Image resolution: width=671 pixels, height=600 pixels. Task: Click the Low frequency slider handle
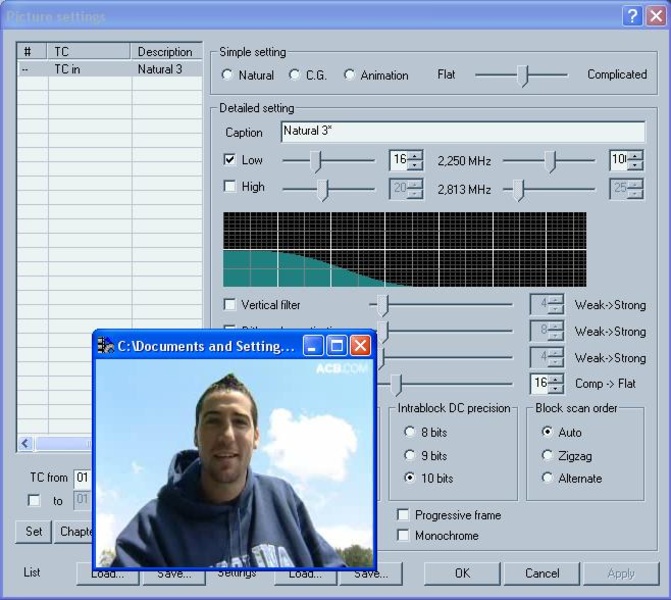(315, 161)
